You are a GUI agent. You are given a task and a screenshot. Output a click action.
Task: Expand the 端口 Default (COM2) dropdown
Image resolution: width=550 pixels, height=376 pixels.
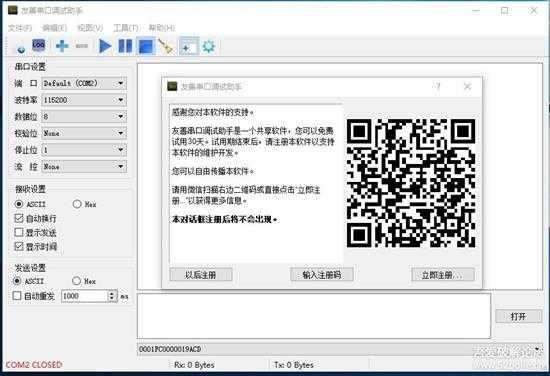click(84, 83)
